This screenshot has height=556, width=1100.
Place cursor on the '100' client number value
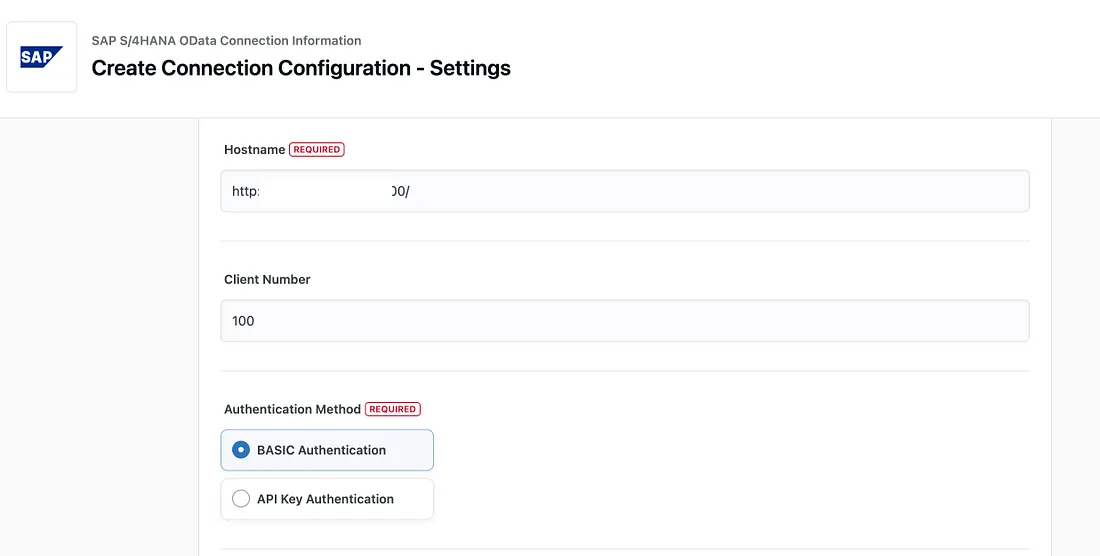243,321
